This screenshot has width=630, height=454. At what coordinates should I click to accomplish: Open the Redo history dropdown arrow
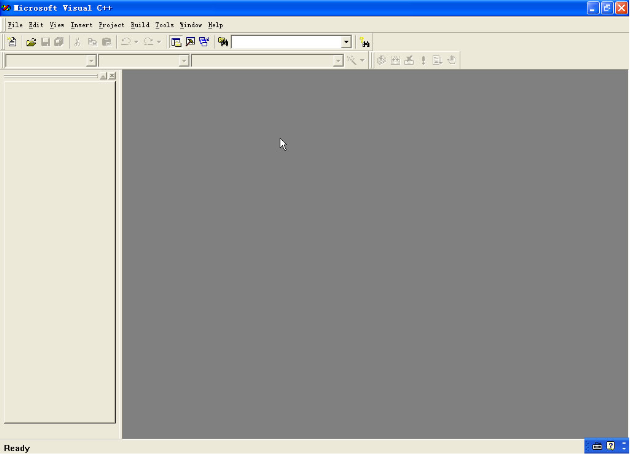pos(159,42)
